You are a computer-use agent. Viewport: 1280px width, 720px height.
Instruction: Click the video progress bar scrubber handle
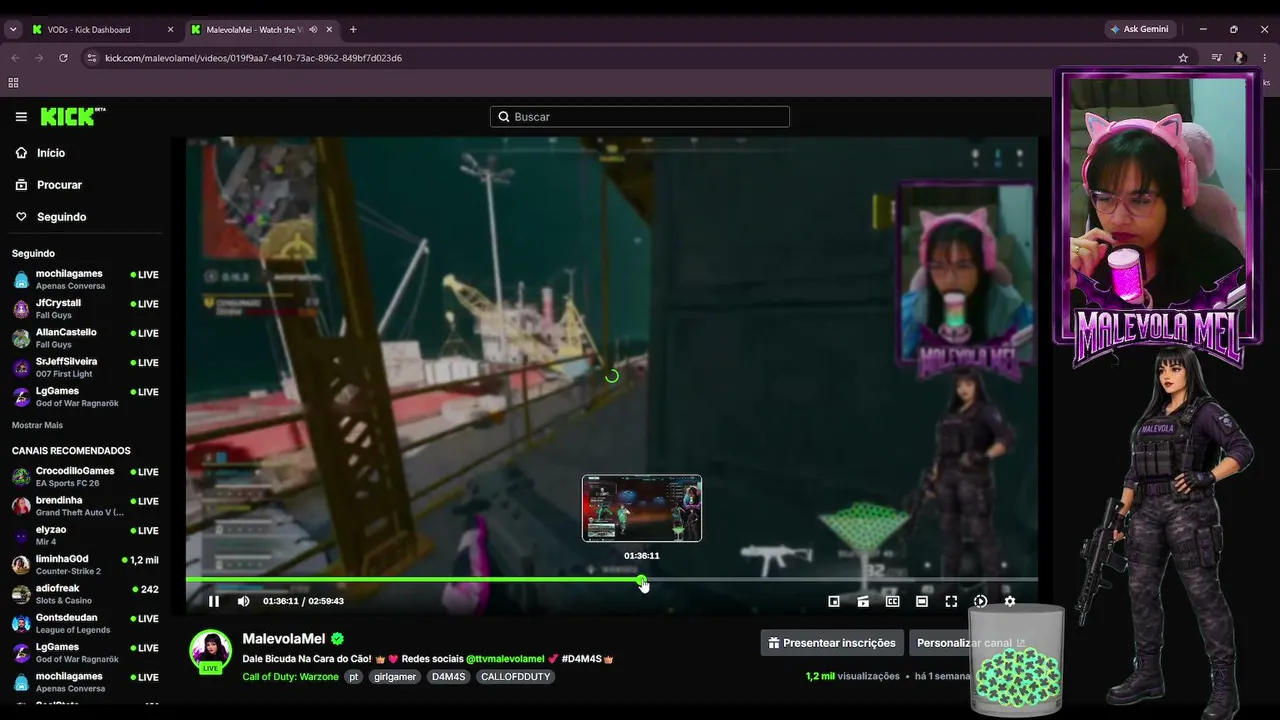click(642, 580)
